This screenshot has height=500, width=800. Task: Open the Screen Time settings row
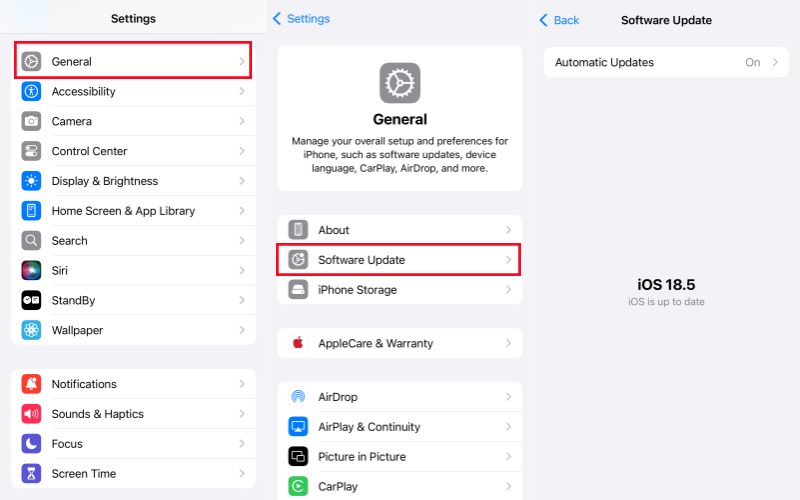click(133, 473)
